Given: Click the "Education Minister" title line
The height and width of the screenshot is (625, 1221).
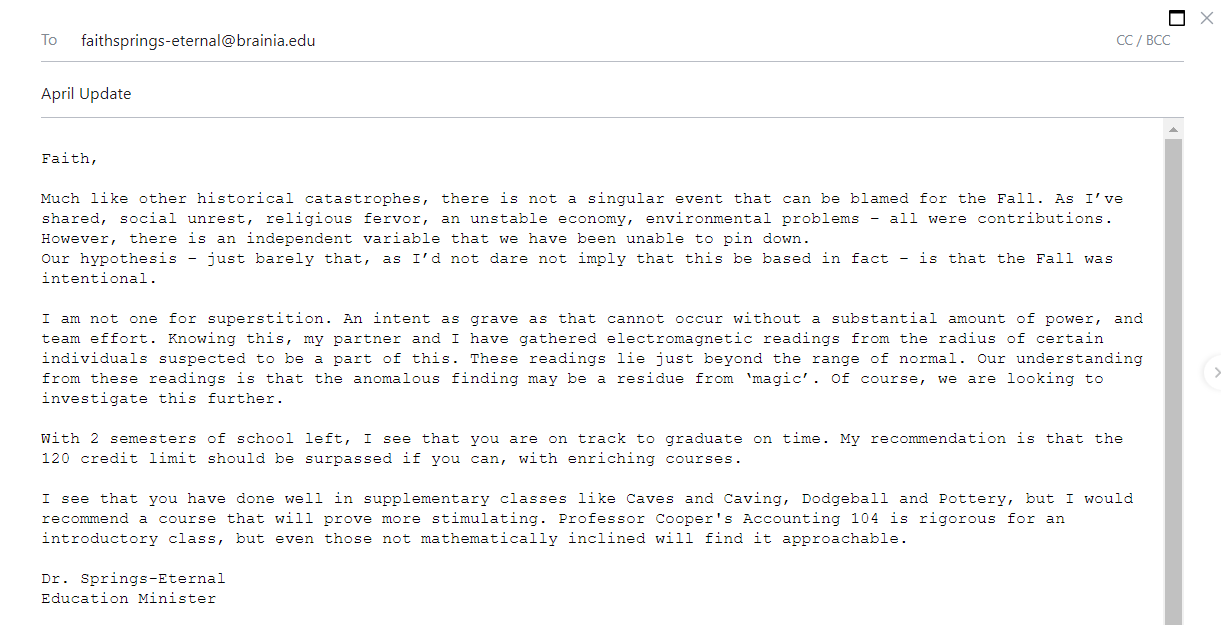Looking at the screenshot, I should tap(128, 599).
